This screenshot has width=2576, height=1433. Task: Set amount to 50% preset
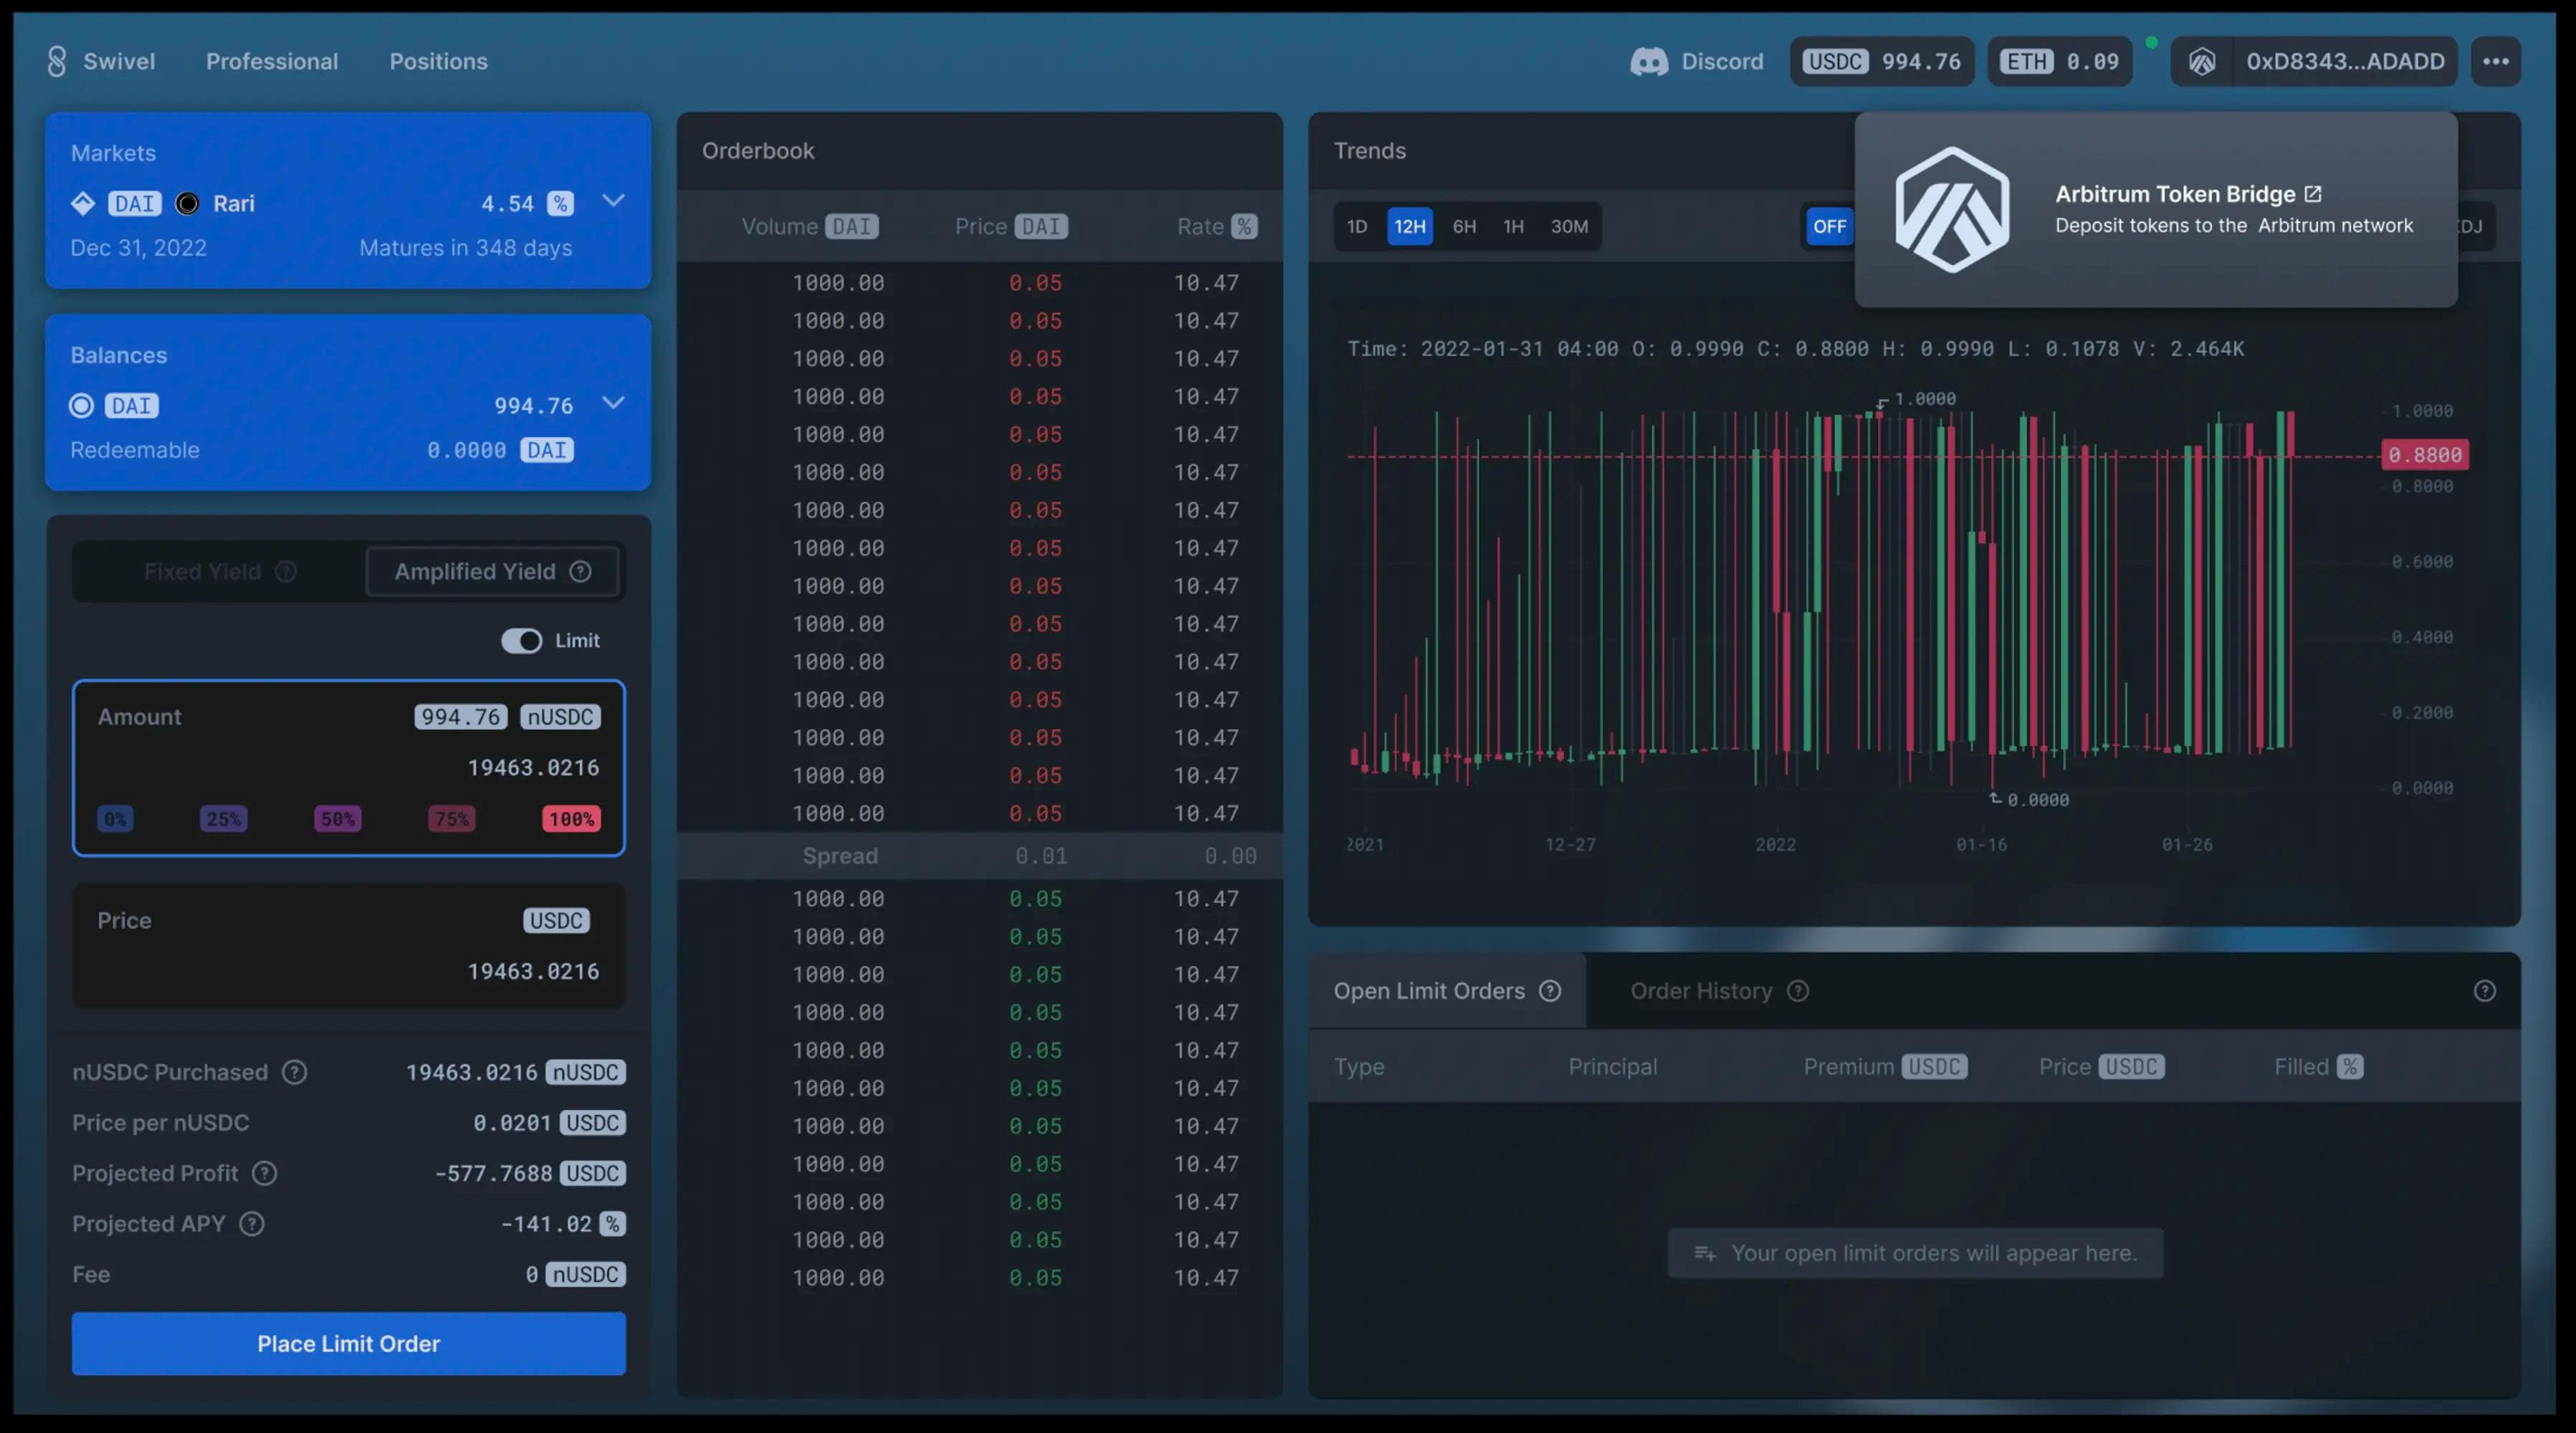pyautogui.click(x=337, y=819)
